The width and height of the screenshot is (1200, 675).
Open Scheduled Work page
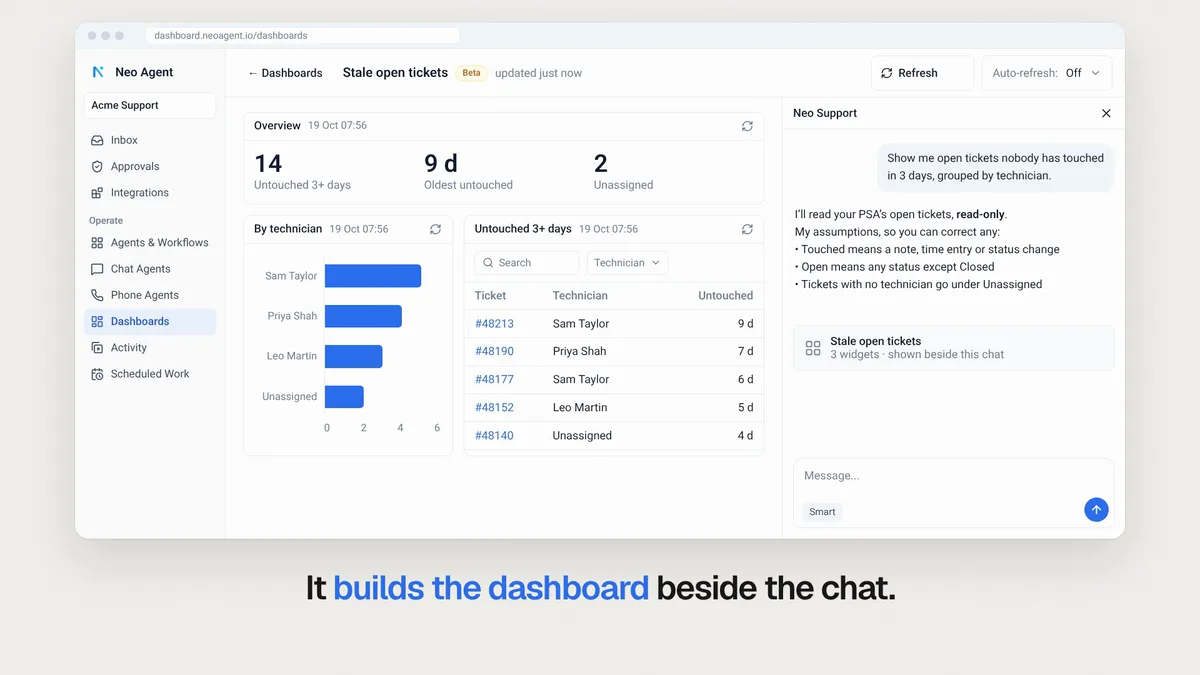click(150, 373)
